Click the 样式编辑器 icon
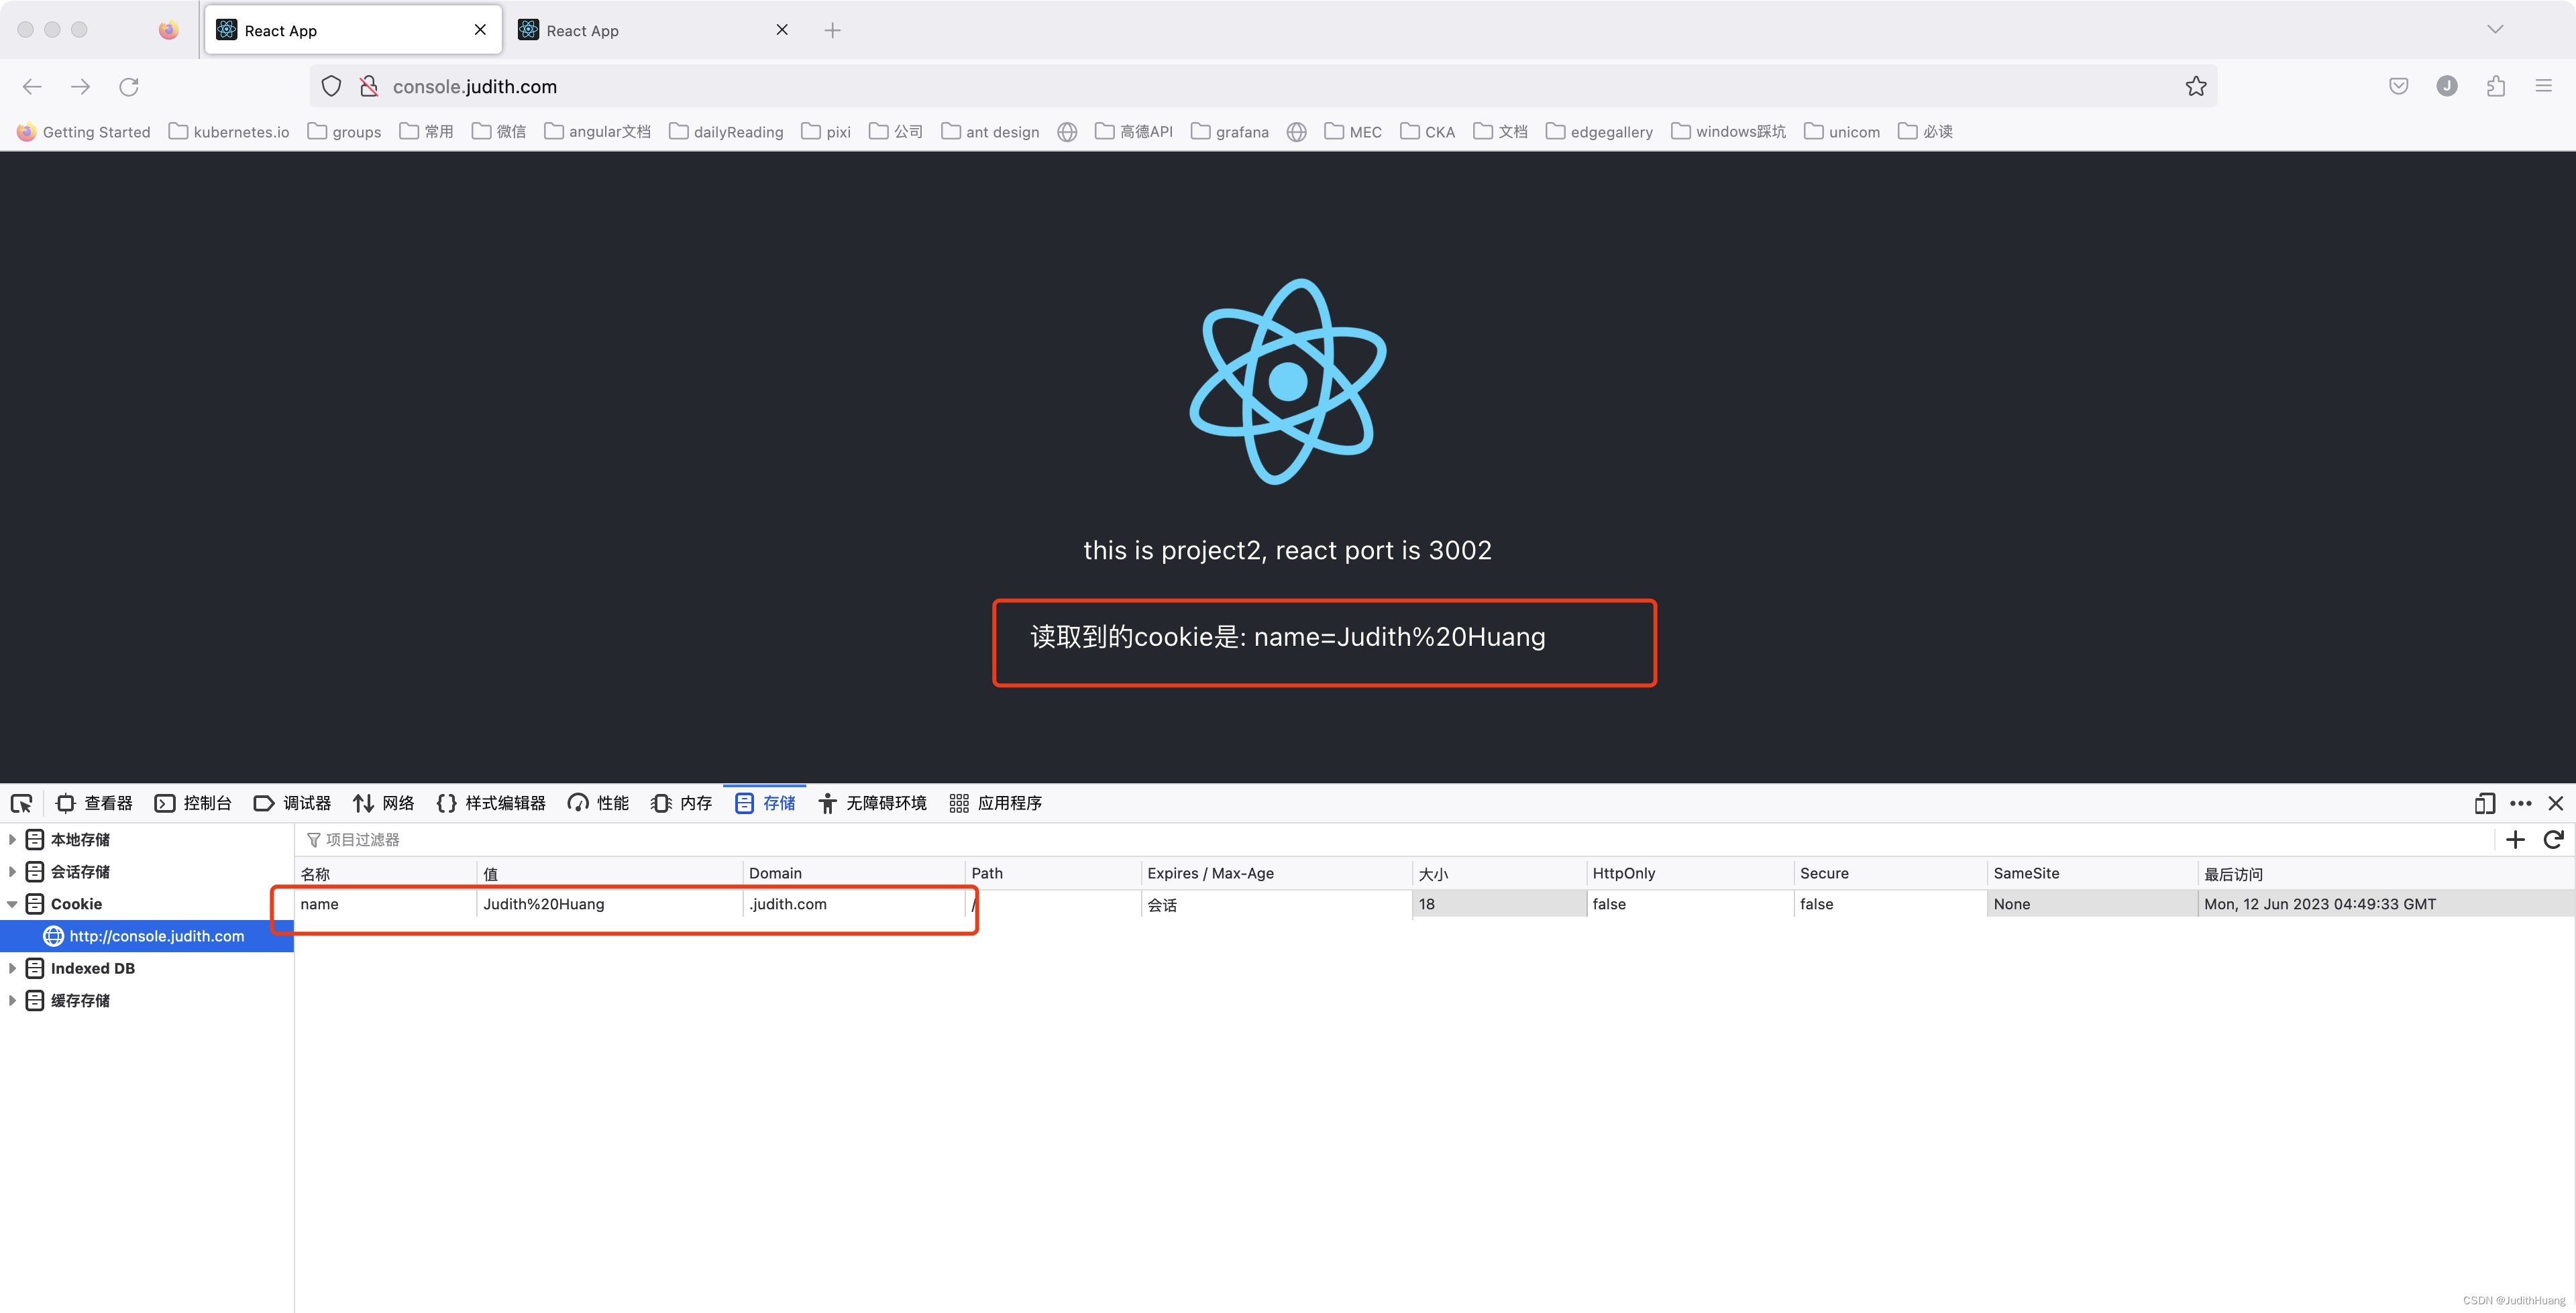2576x1313 pixels. coord(442,802)
